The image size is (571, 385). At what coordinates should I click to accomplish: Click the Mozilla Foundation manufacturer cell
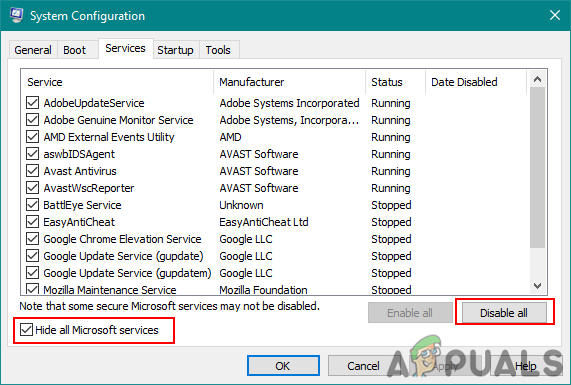264,290
